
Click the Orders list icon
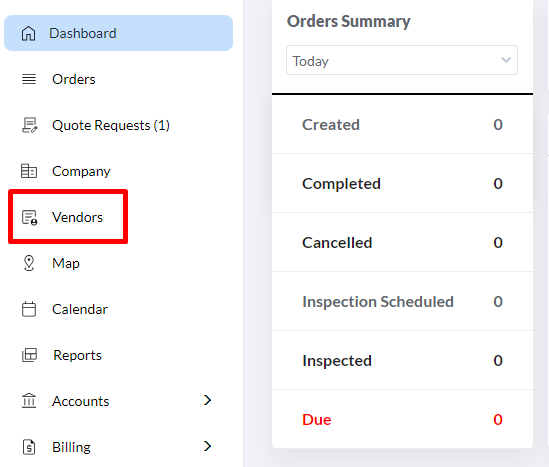(29, 79)
